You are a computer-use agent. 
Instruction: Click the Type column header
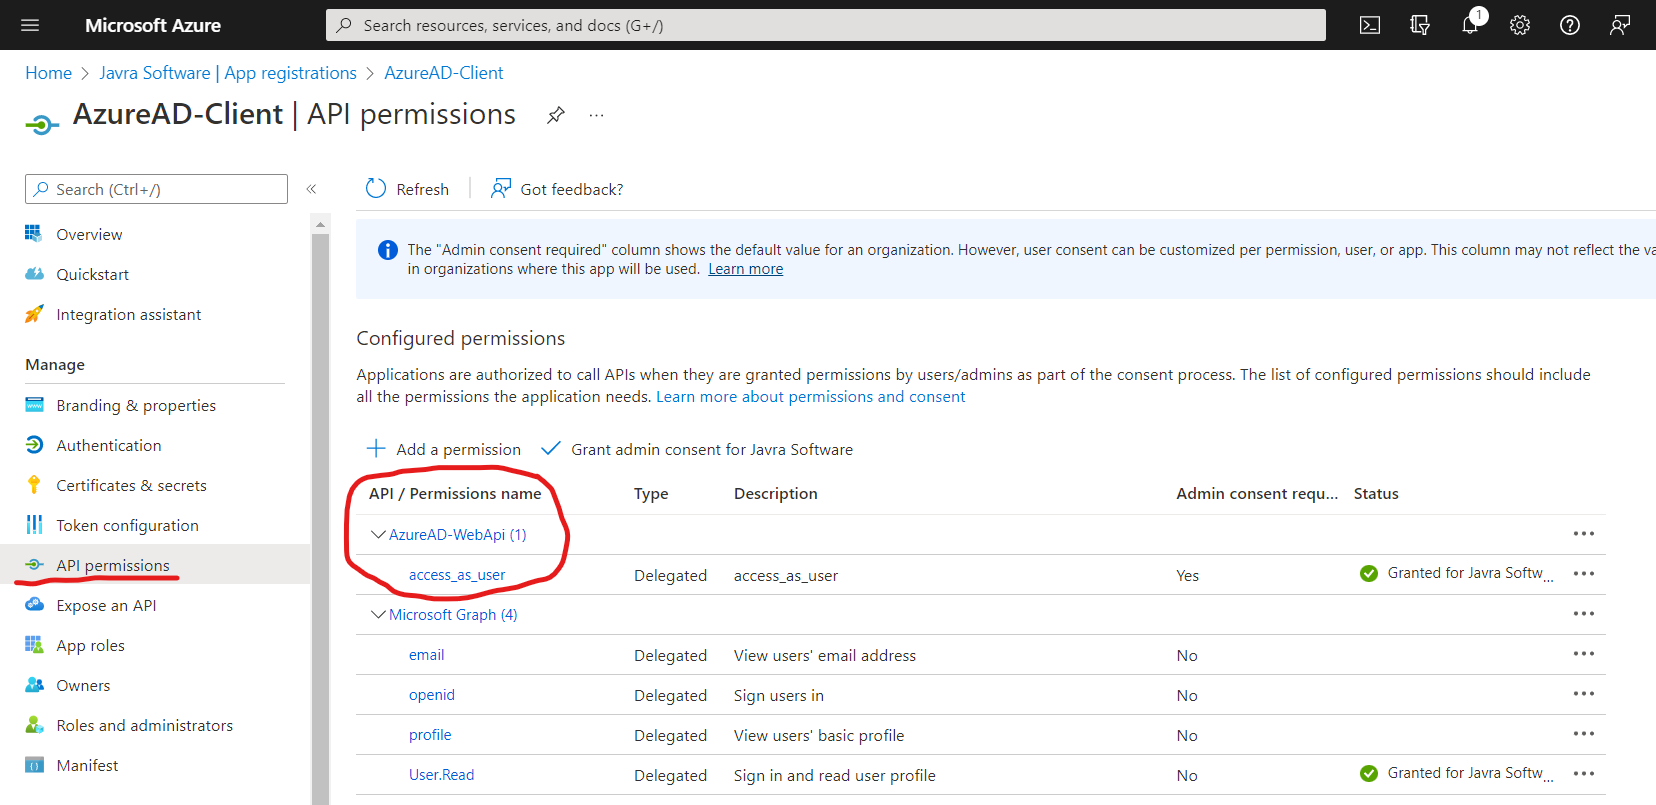(651, 494)
